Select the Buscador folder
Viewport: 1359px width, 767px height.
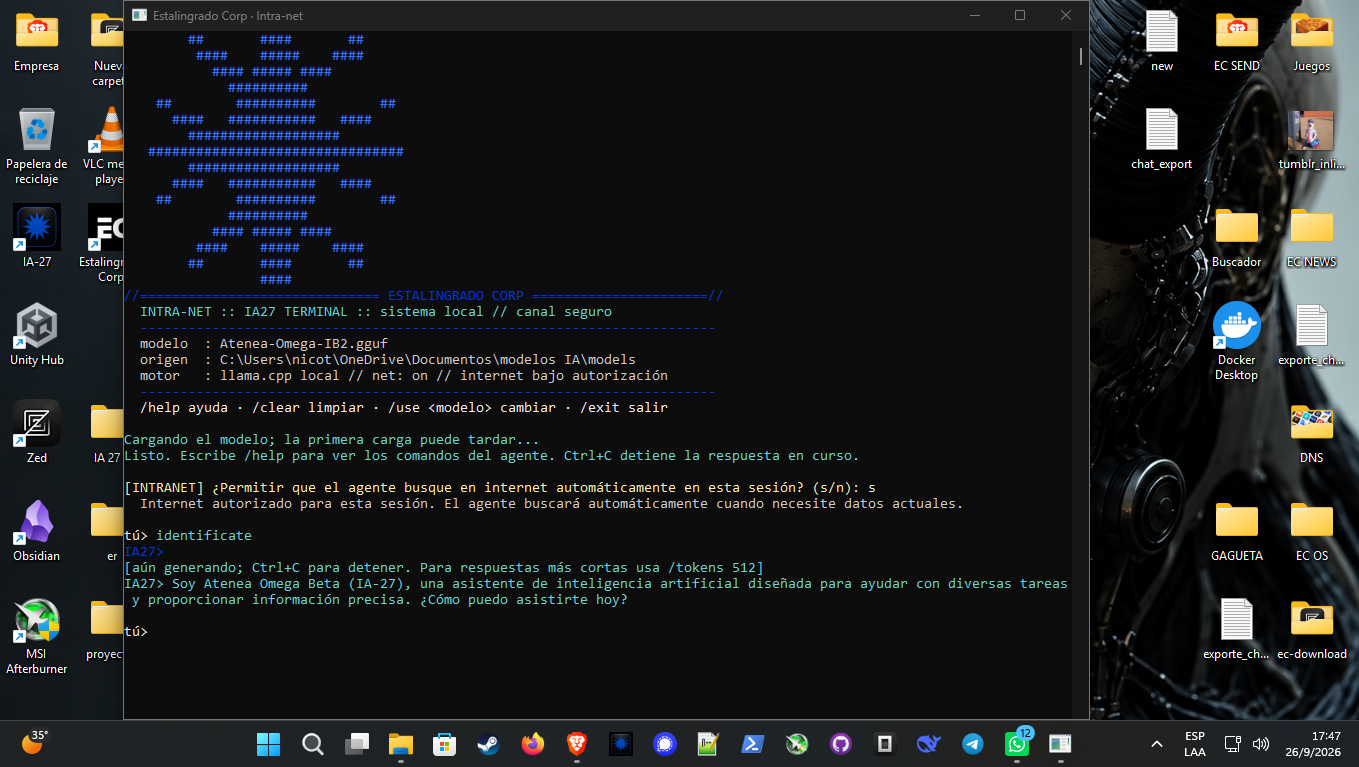(1237, 237)
